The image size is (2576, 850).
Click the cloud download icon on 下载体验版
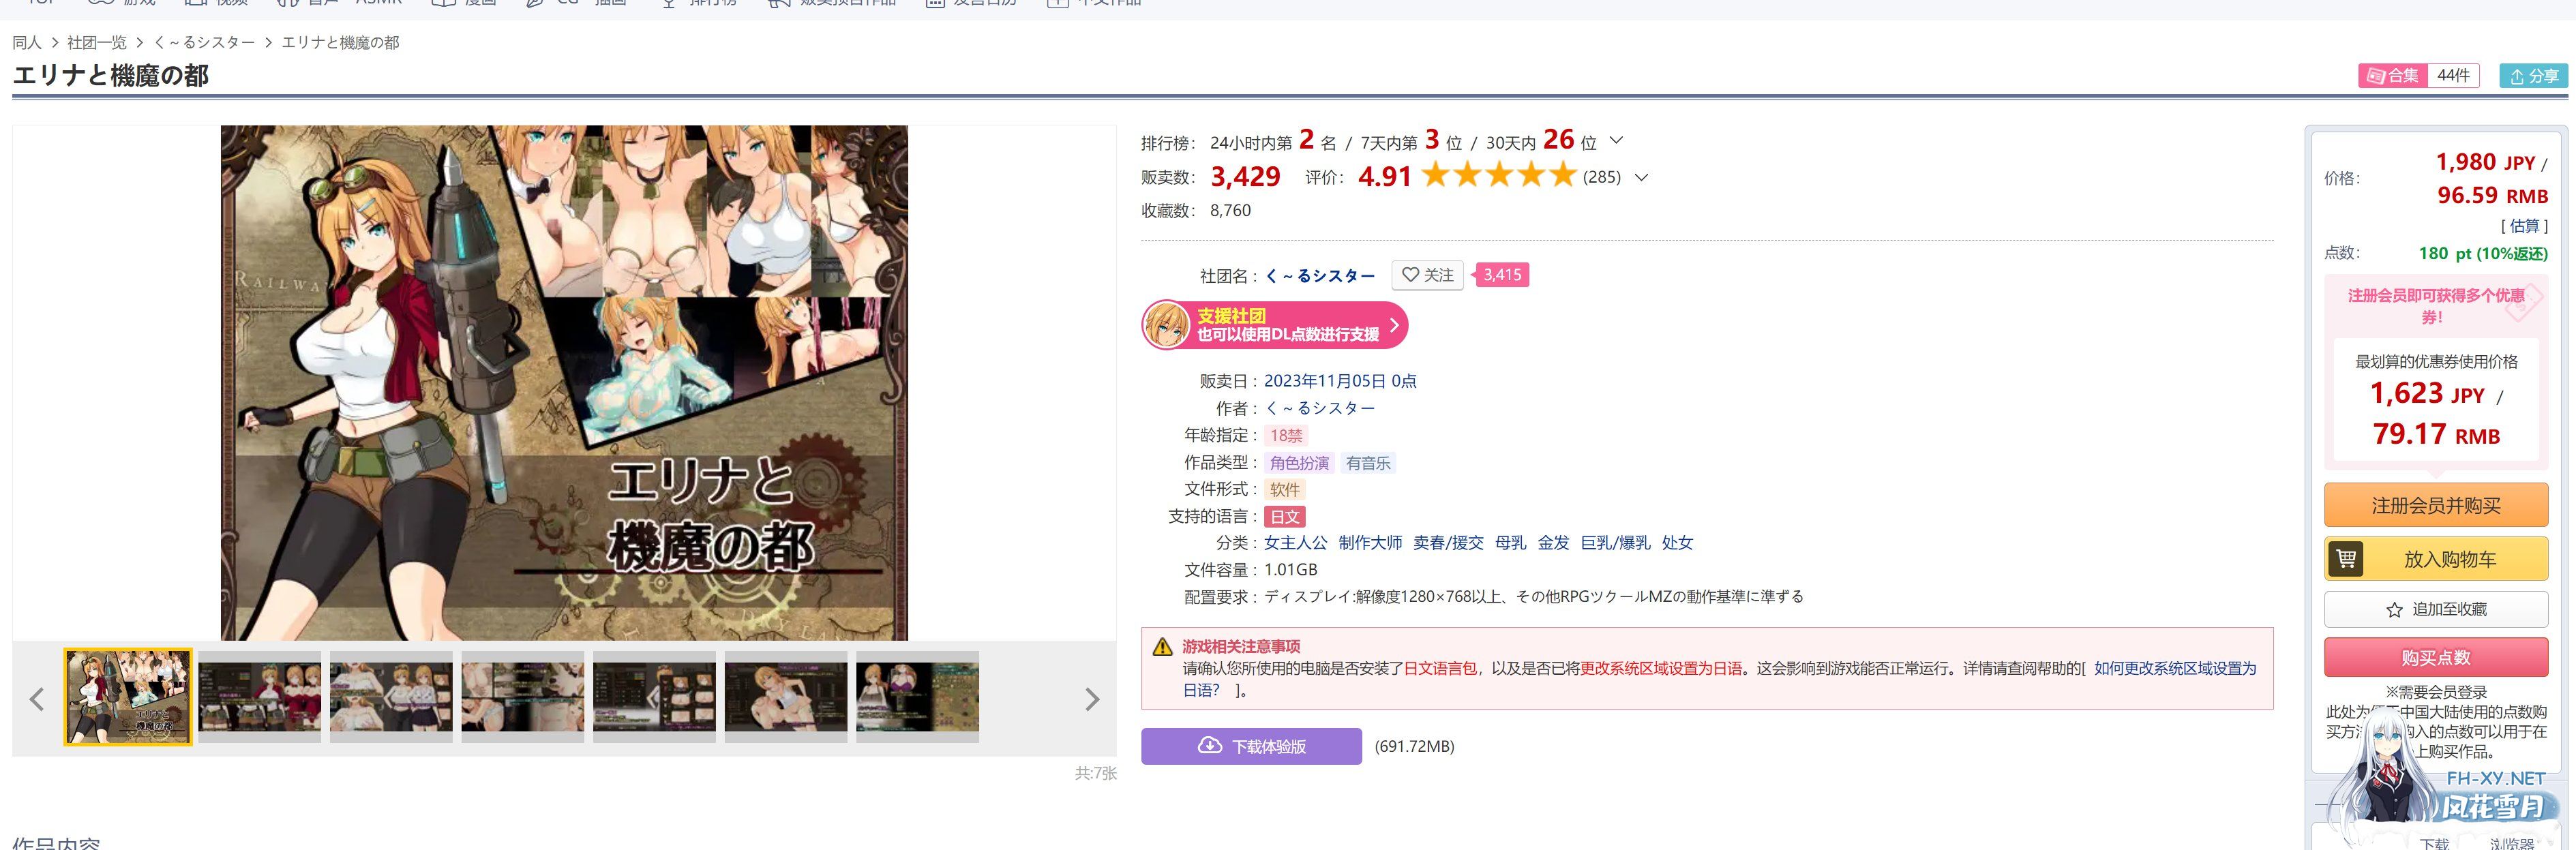1210,746
